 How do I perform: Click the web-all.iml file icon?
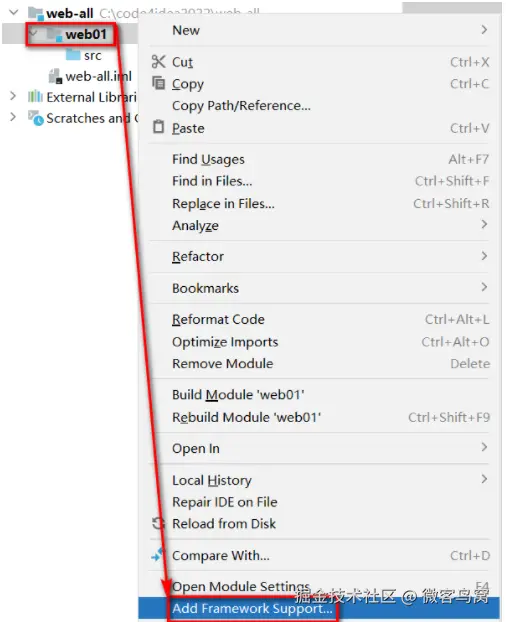click(x=55, y=76)
